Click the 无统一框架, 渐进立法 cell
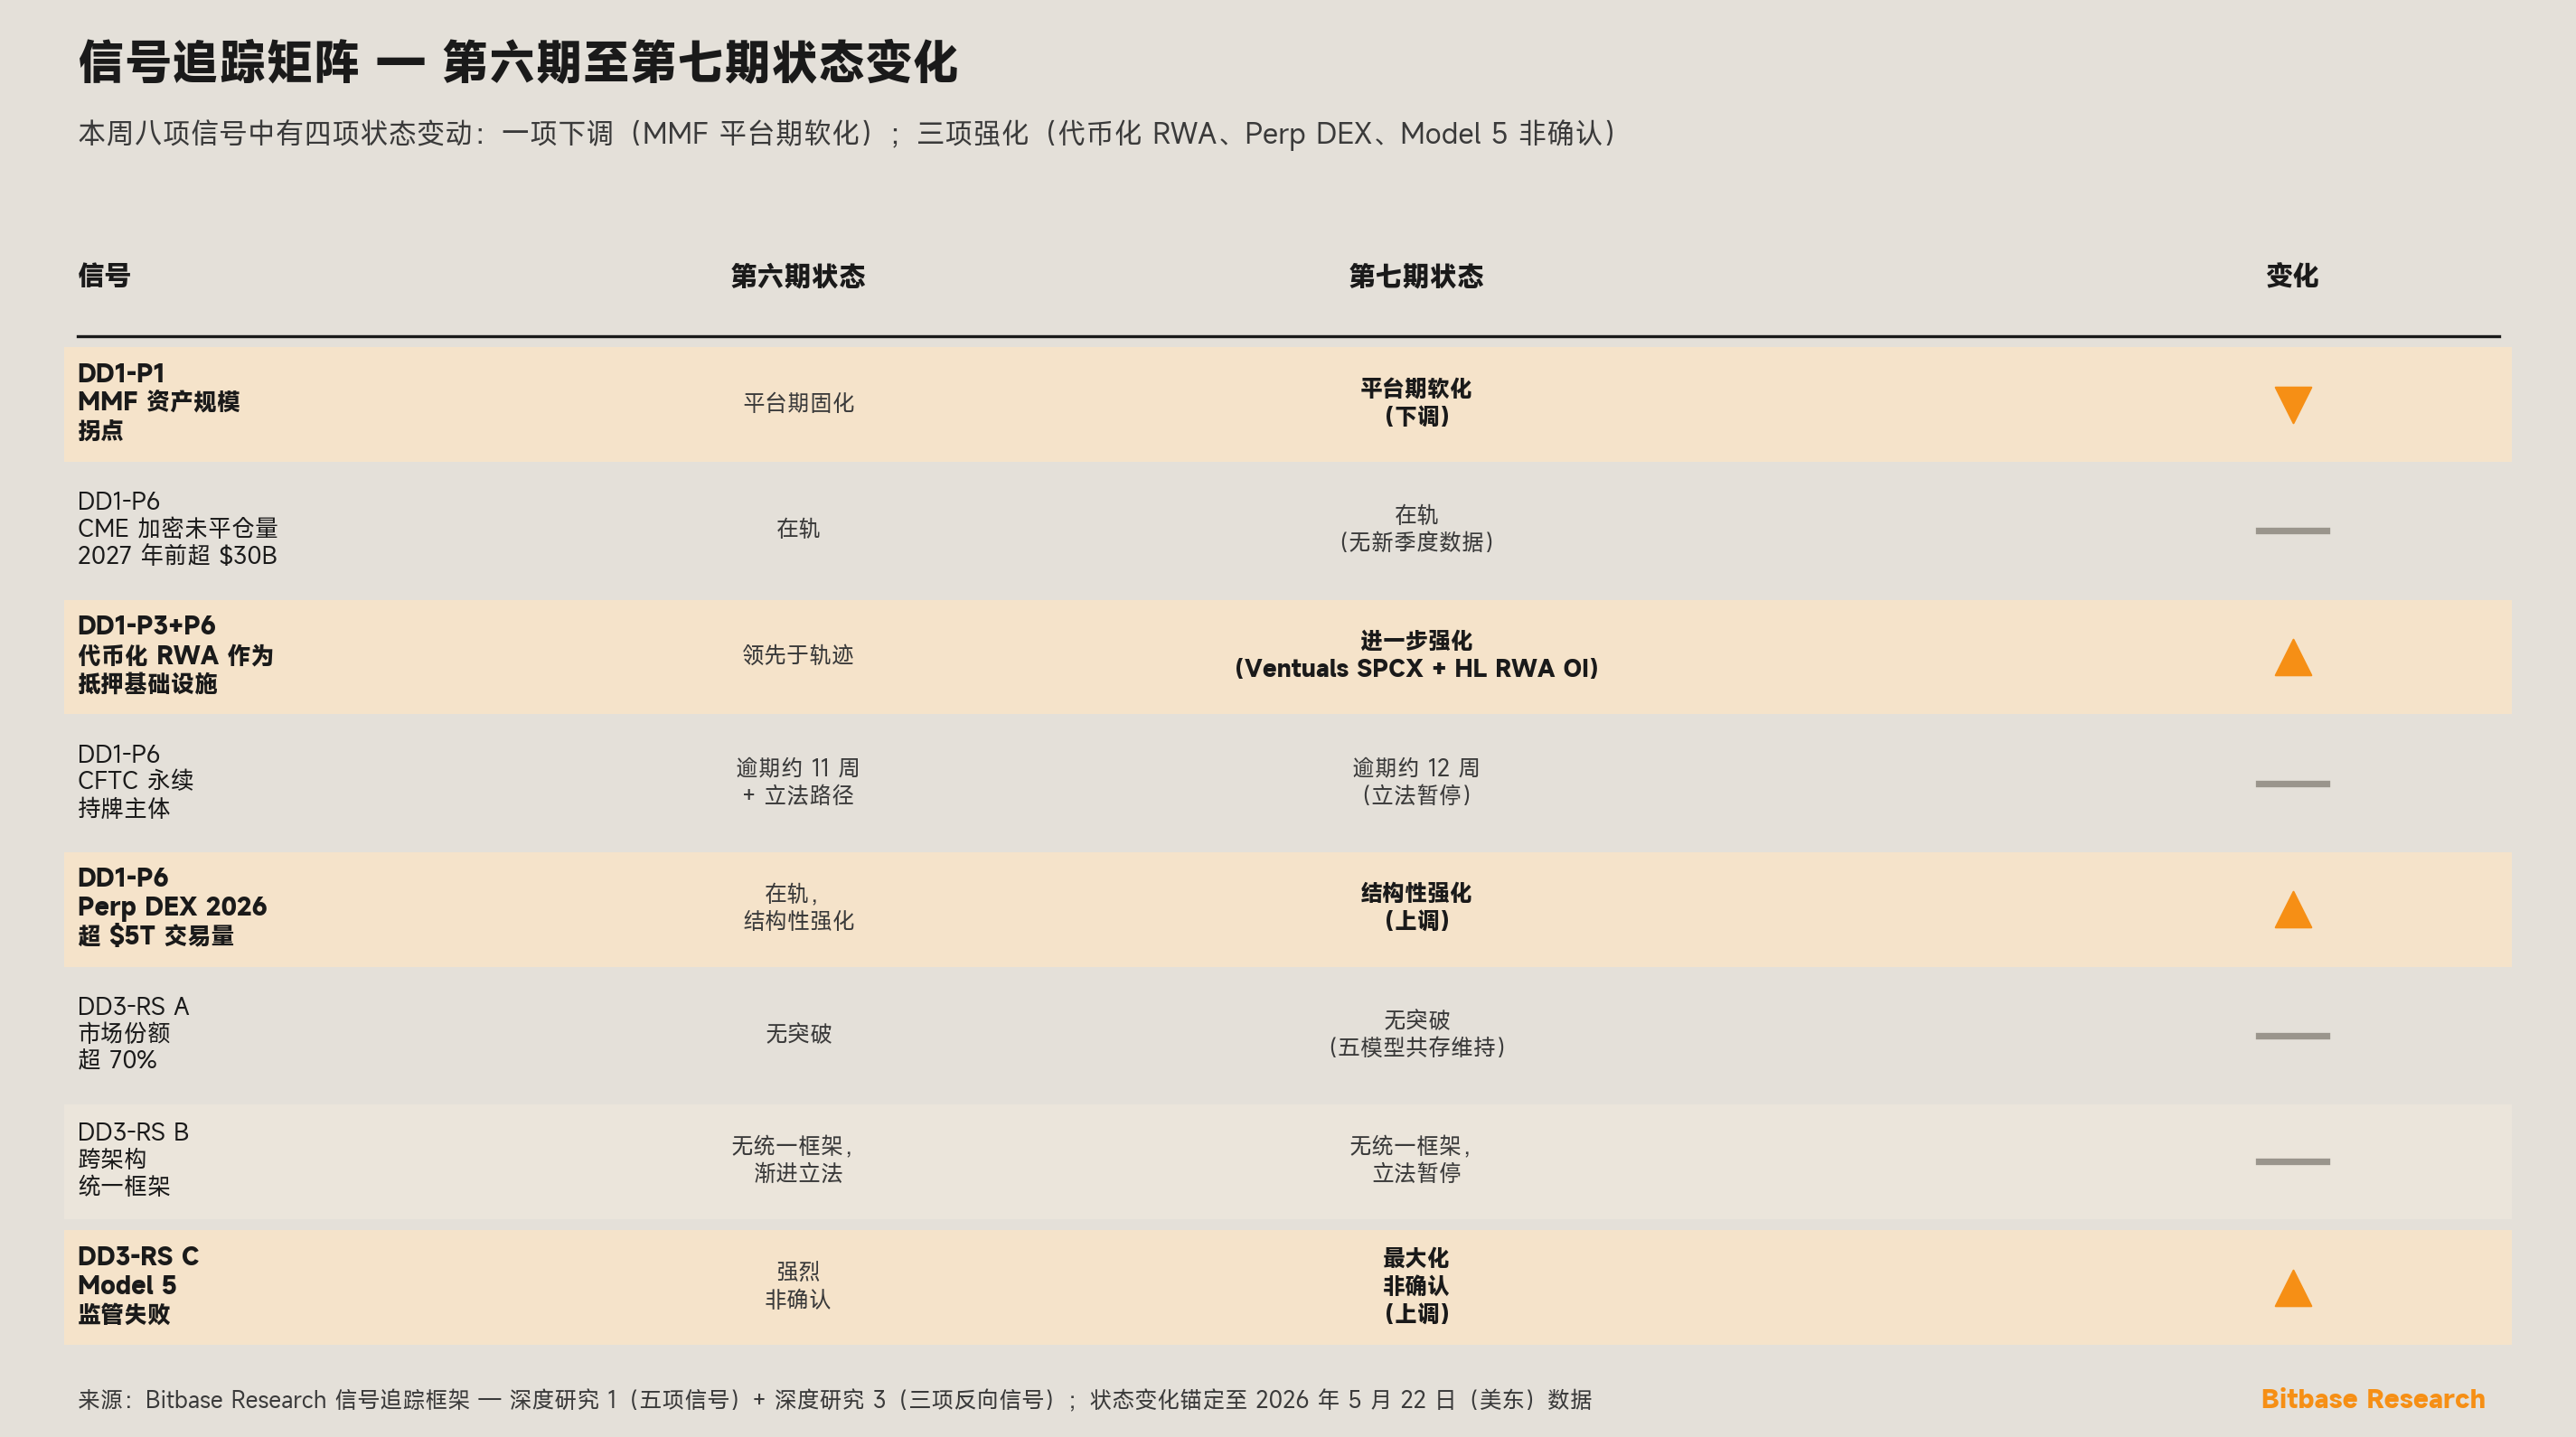2576x1437 pixels. [x=792, y=1159]
